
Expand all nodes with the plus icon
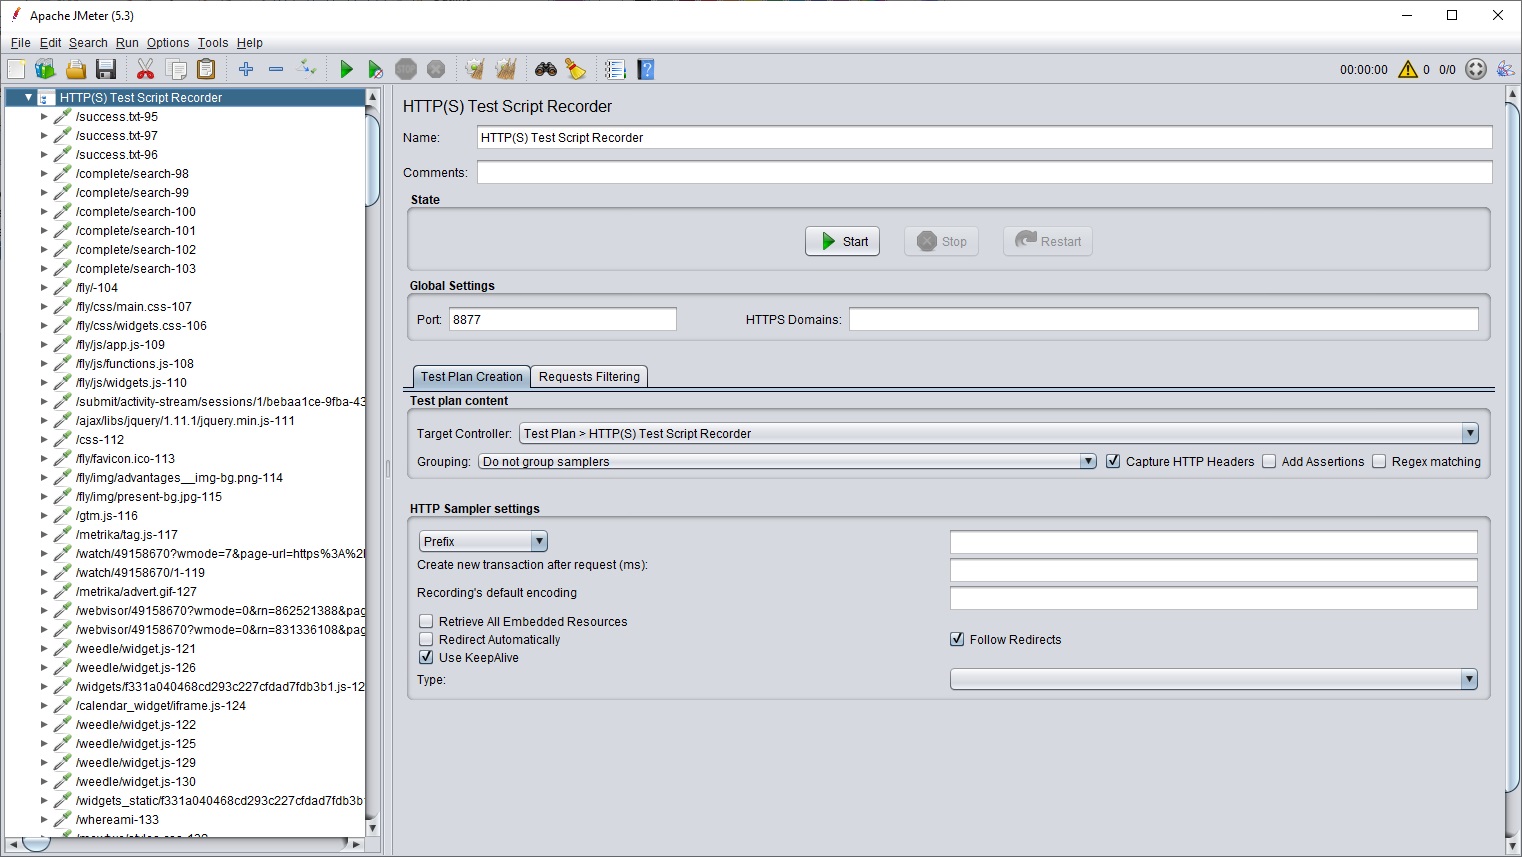click(246, 69)
